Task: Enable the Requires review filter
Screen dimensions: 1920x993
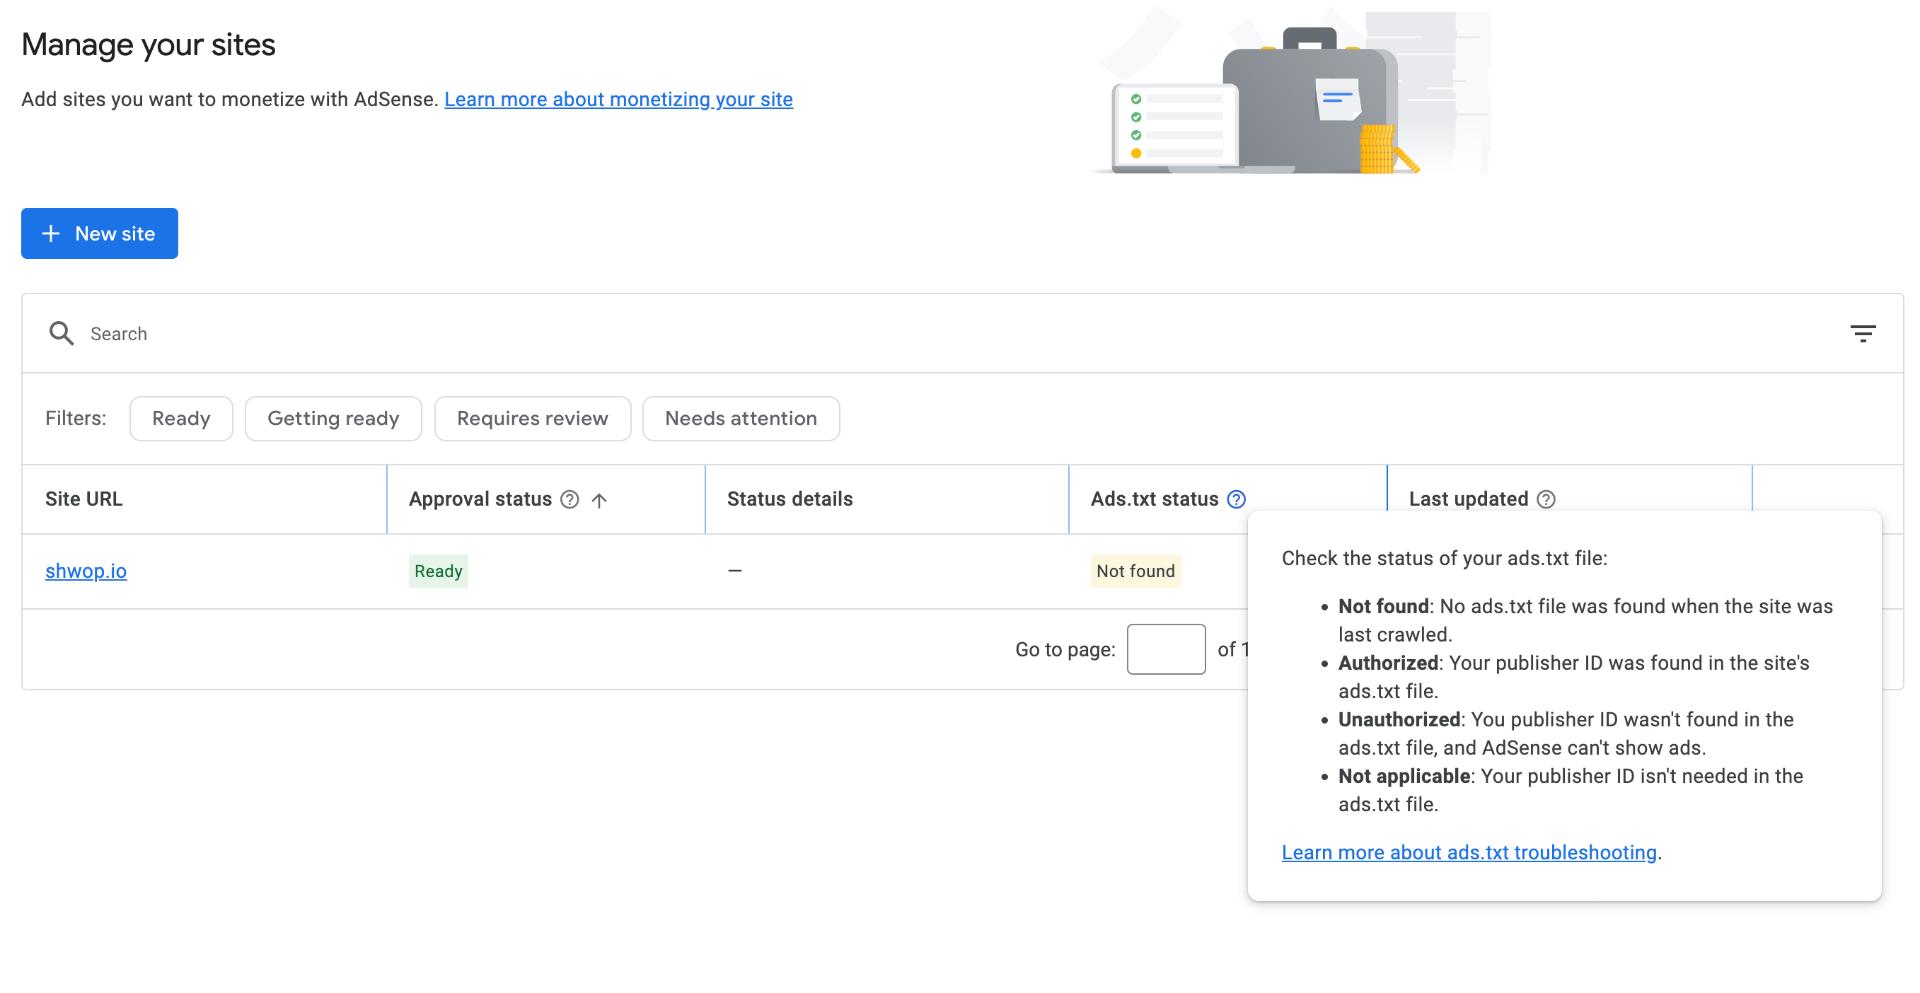Action: click(532, 418)
